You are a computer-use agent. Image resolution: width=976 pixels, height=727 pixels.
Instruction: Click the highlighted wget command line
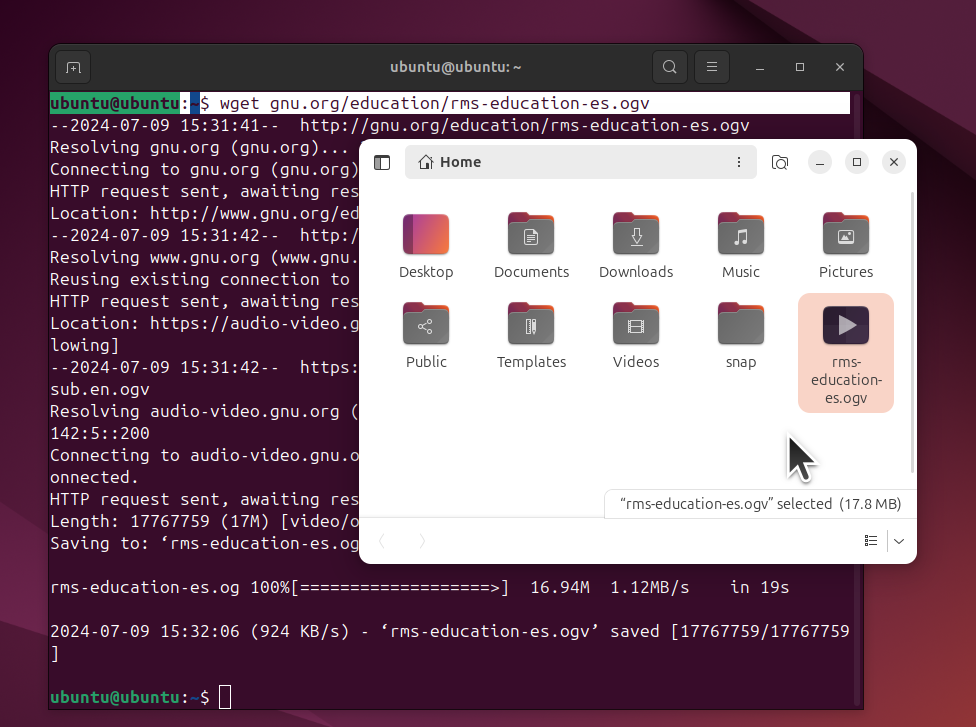click(x=449, y=103)
